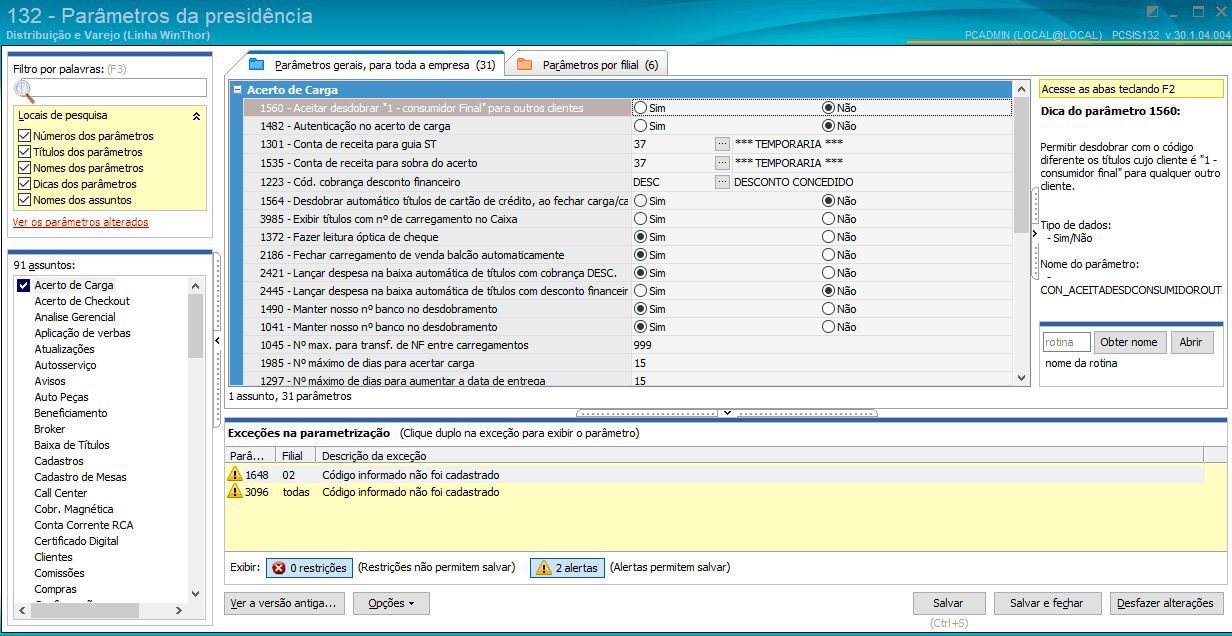Click the folder icon on Parâmetros gerais tab
1232x636 pixels.
point(256,64)
